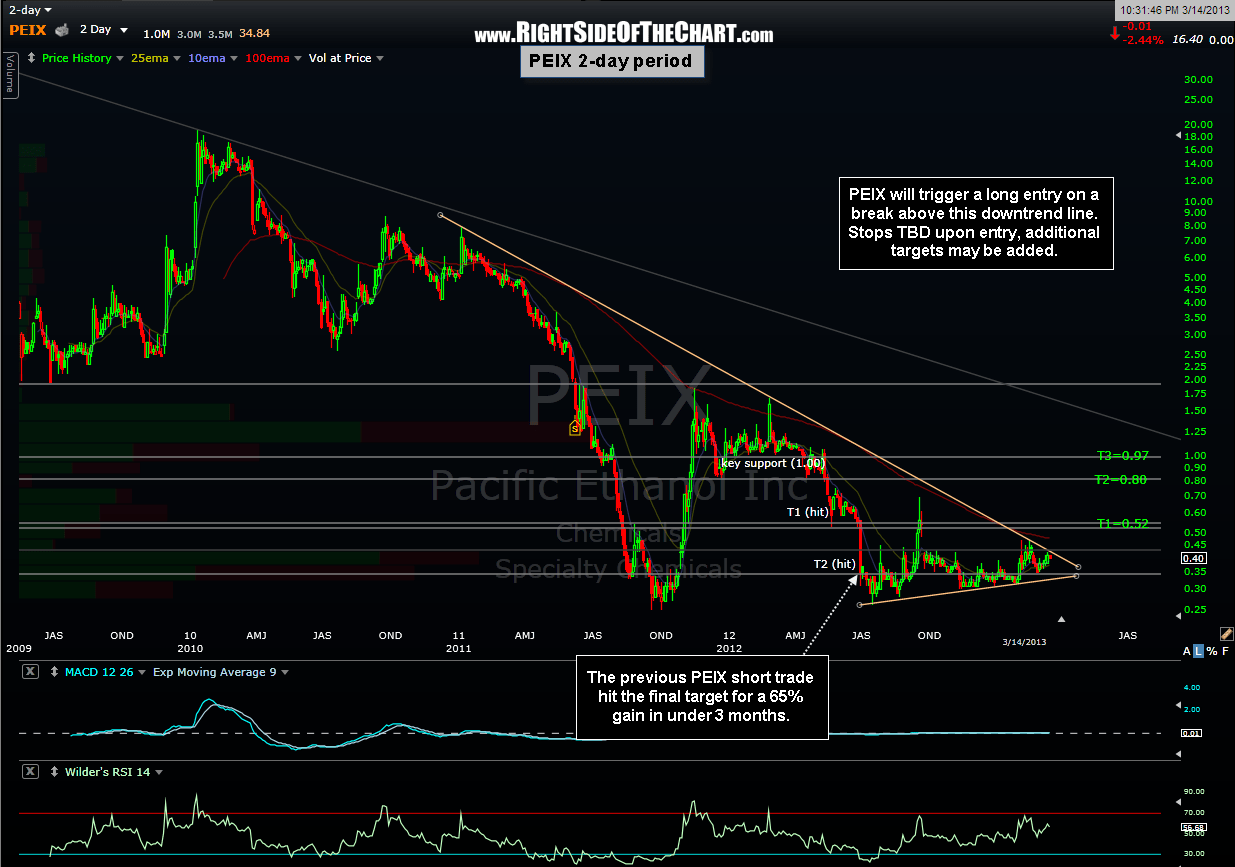Click the 16.40 value at top right
This screenshot has width=1235, height=867.
click(1187, 39)
